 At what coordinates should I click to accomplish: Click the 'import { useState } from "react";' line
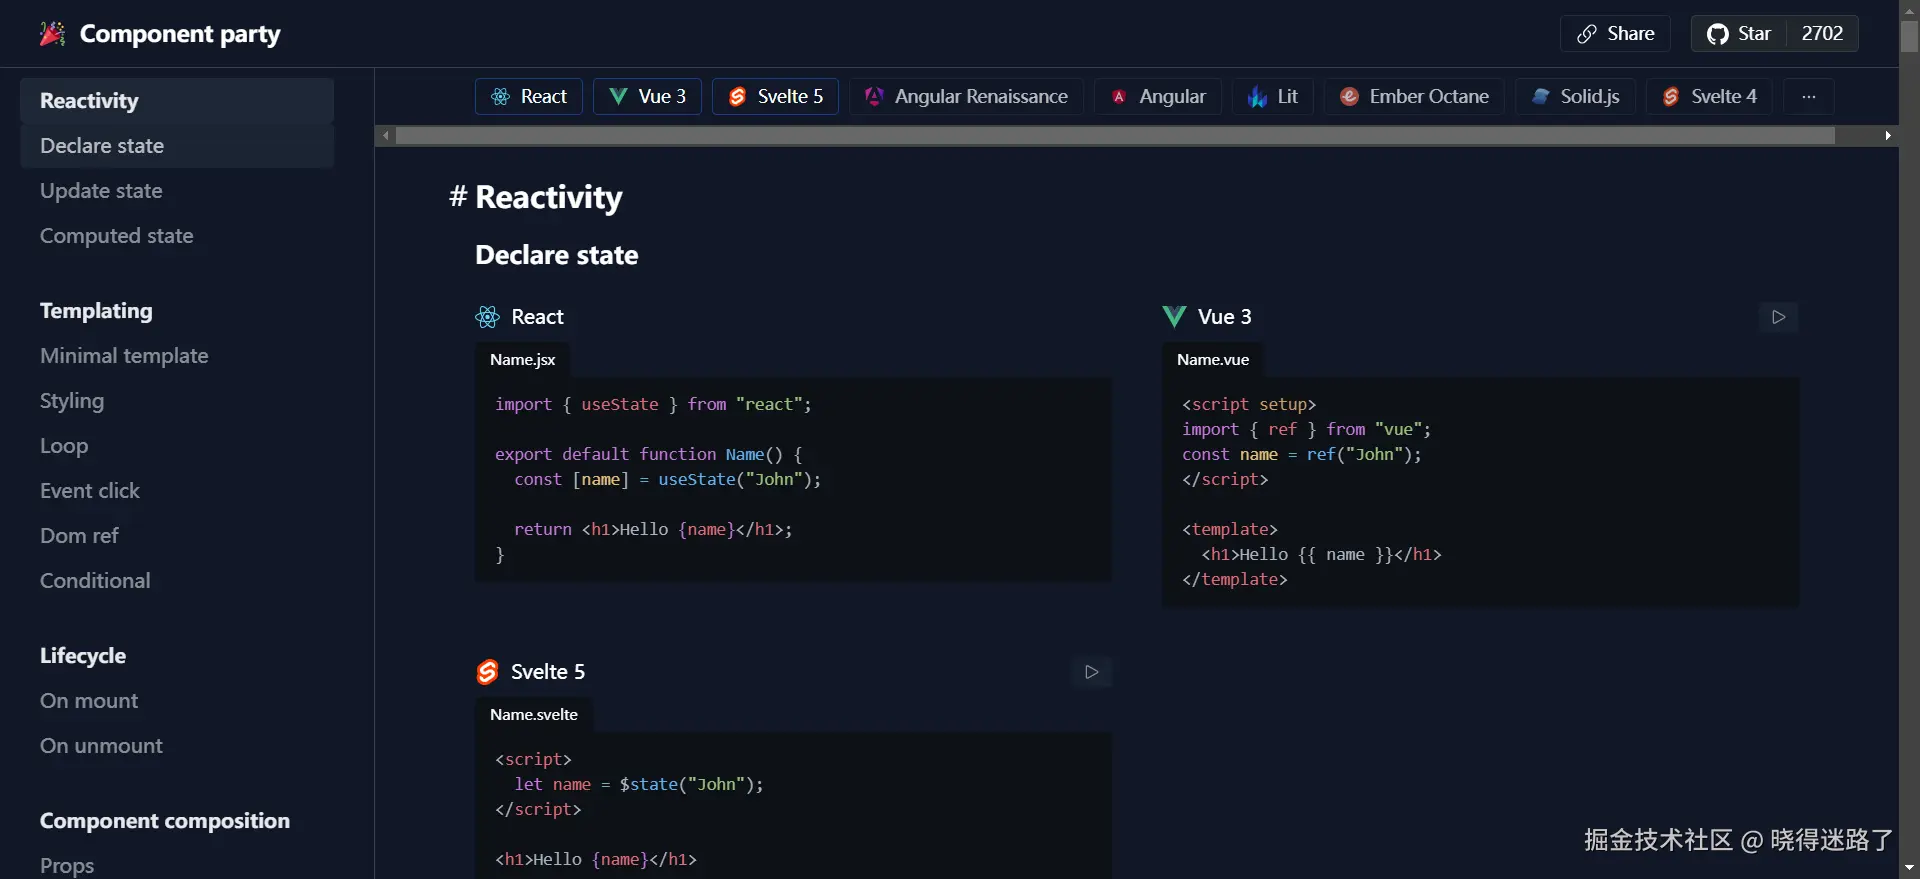(653, 404)
